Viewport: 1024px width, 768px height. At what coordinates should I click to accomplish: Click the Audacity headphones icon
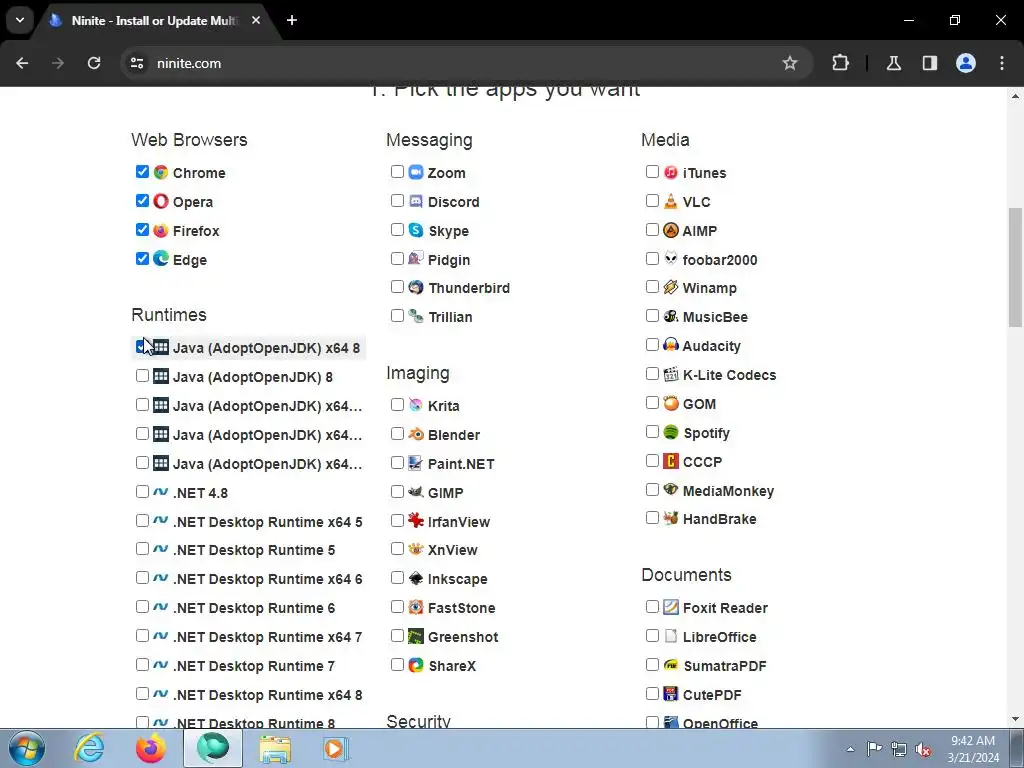tap(671, 345)
